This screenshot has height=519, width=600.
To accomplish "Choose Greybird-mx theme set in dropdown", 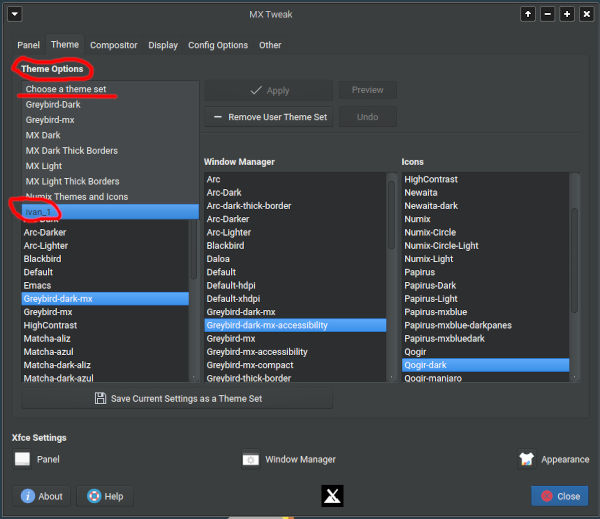I will 110,120.
